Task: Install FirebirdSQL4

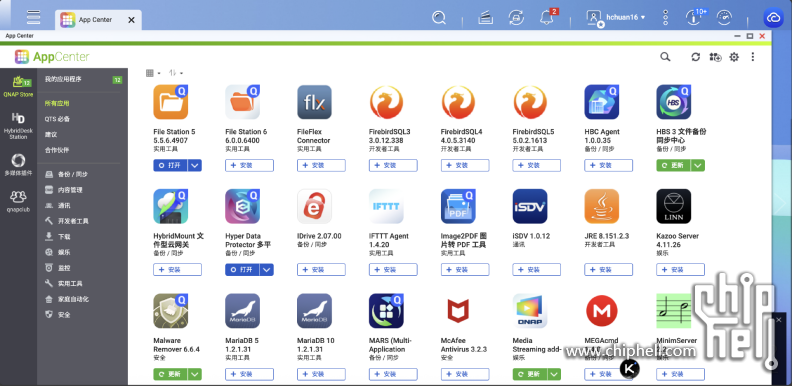Action: [465, 165]
